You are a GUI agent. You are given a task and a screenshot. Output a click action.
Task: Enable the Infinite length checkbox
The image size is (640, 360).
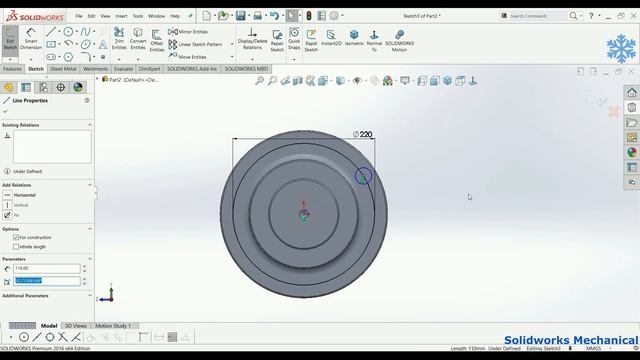tap(16, 247)
